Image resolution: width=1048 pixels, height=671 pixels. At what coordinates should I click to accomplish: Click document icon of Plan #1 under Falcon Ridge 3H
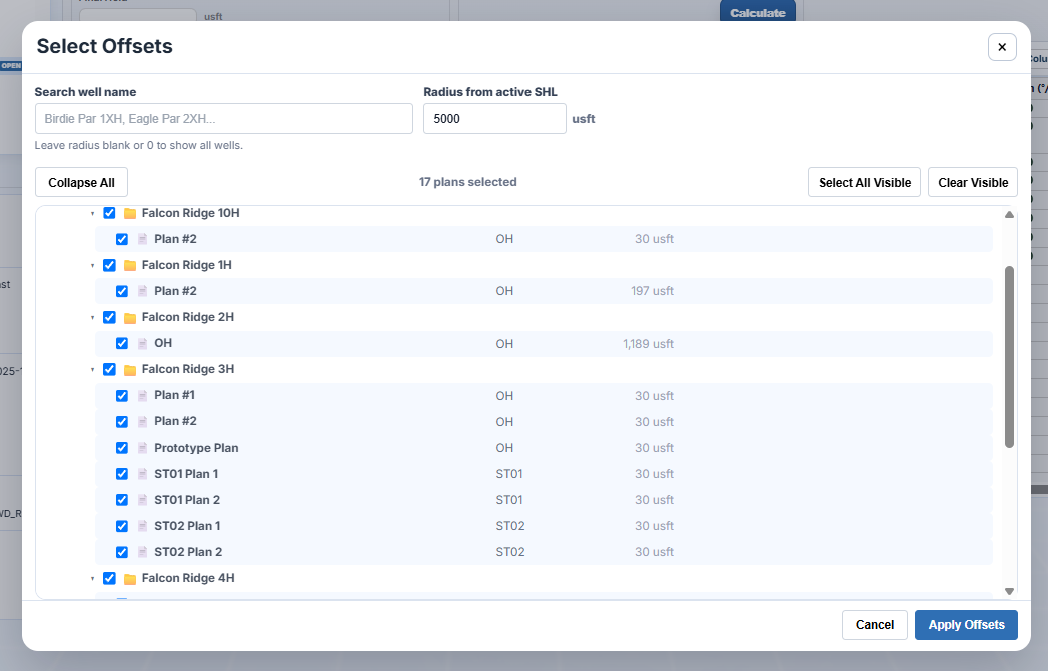[x=142, y=396]
